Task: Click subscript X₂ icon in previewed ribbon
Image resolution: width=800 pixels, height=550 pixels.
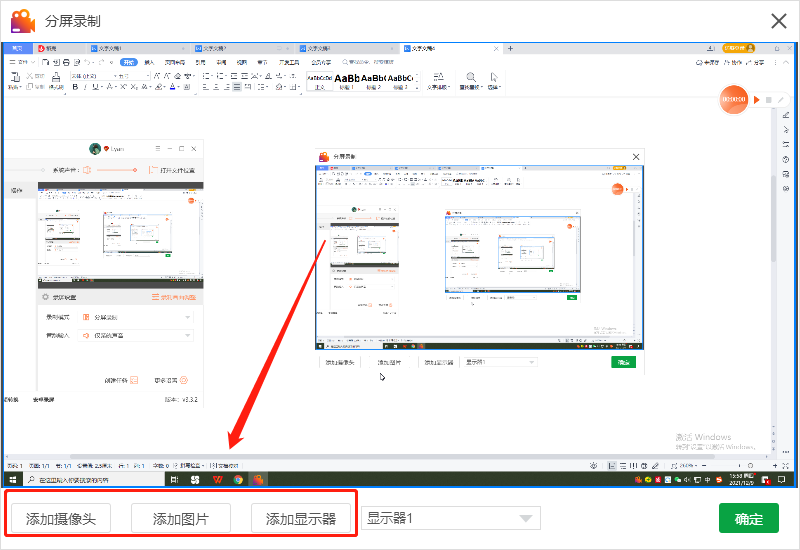Action: 134,87
